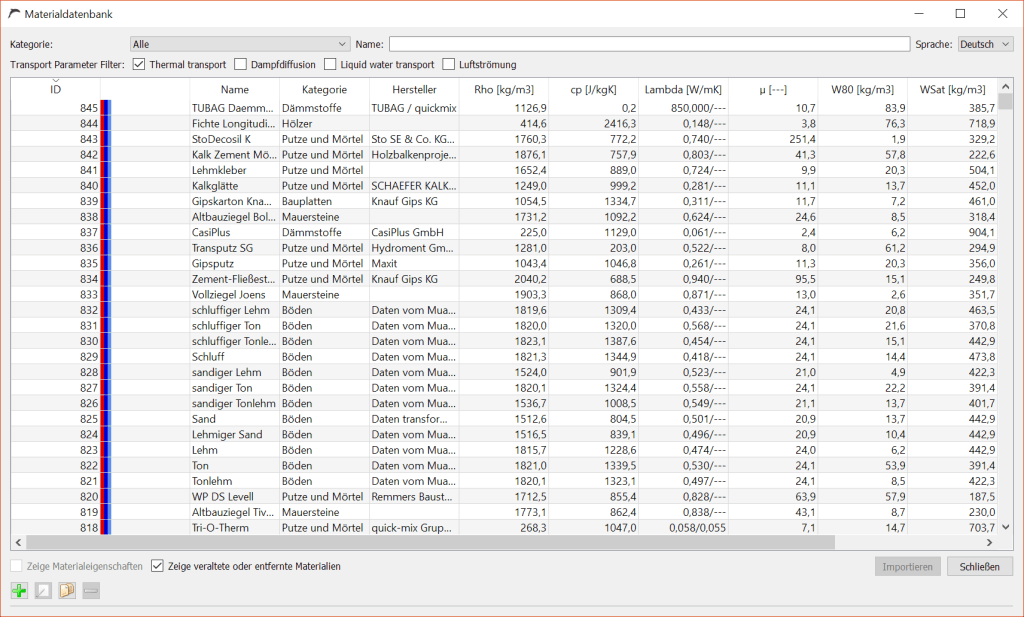Click the edit material pencil icon

click(43, 591)
